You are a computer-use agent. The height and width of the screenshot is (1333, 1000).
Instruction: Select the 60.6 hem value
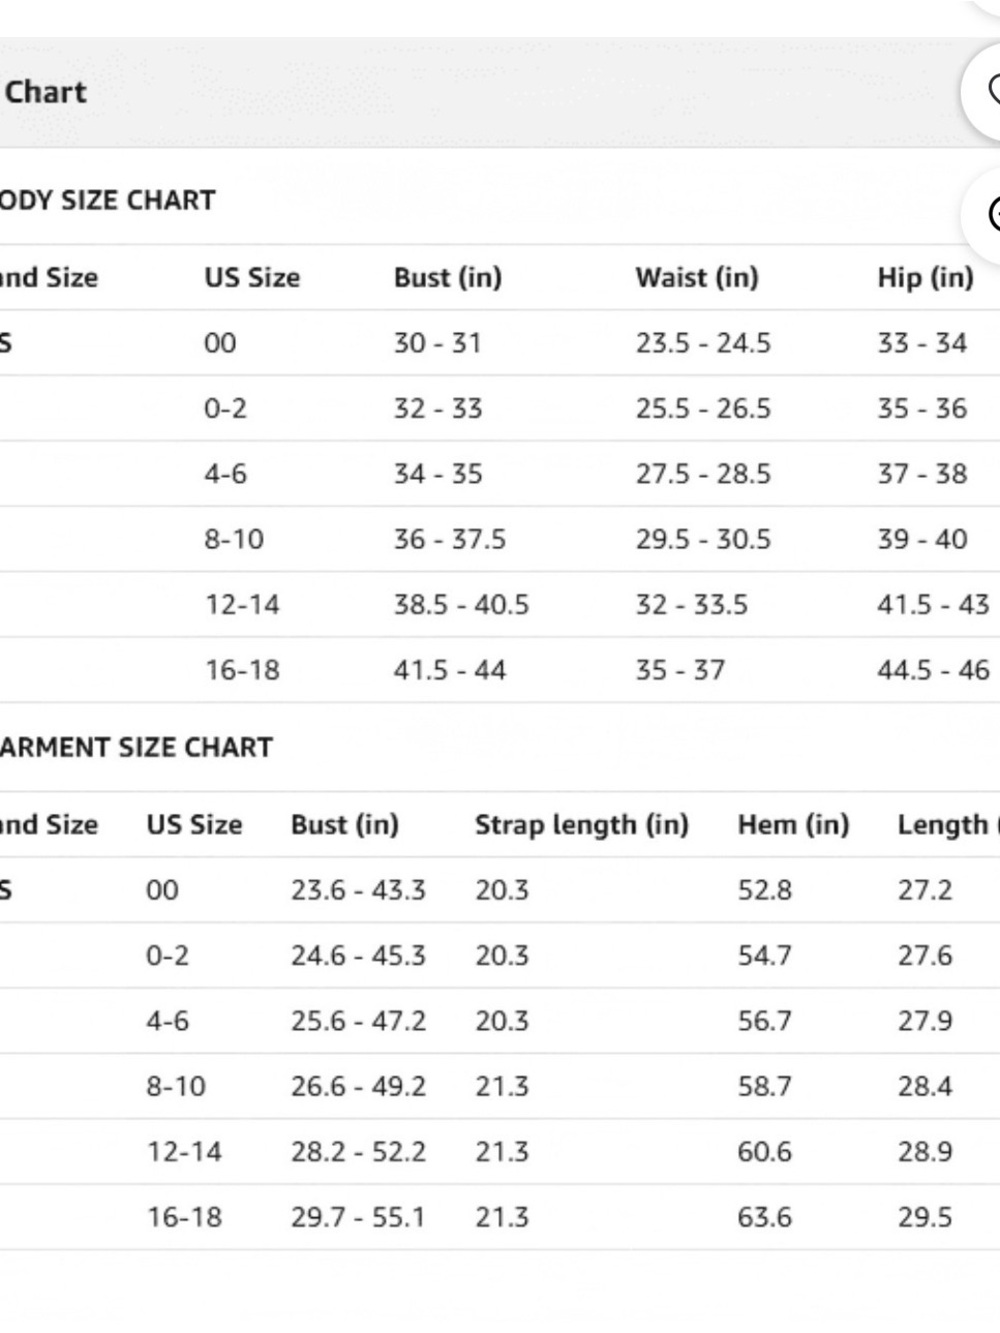click(x=765, y=1151)
